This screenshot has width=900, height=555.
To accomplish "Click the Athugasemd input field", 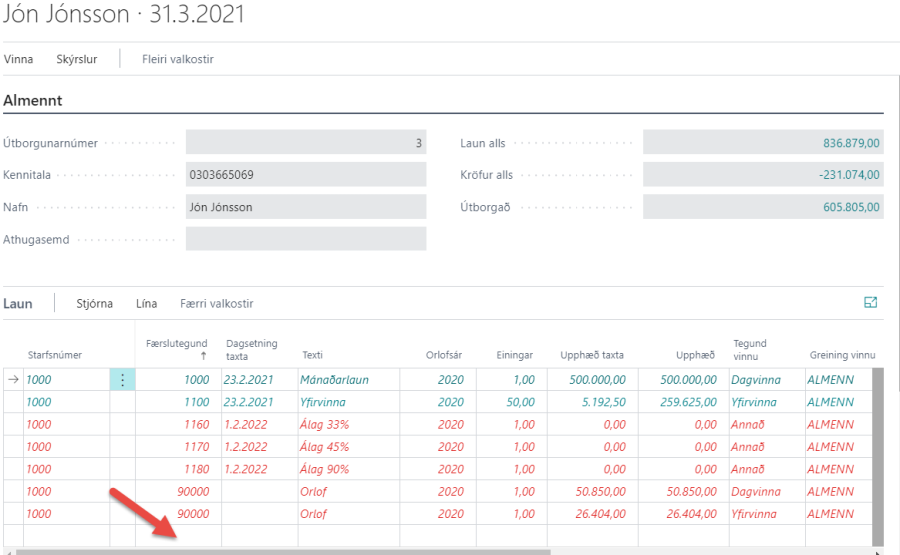I will [306, 239].
